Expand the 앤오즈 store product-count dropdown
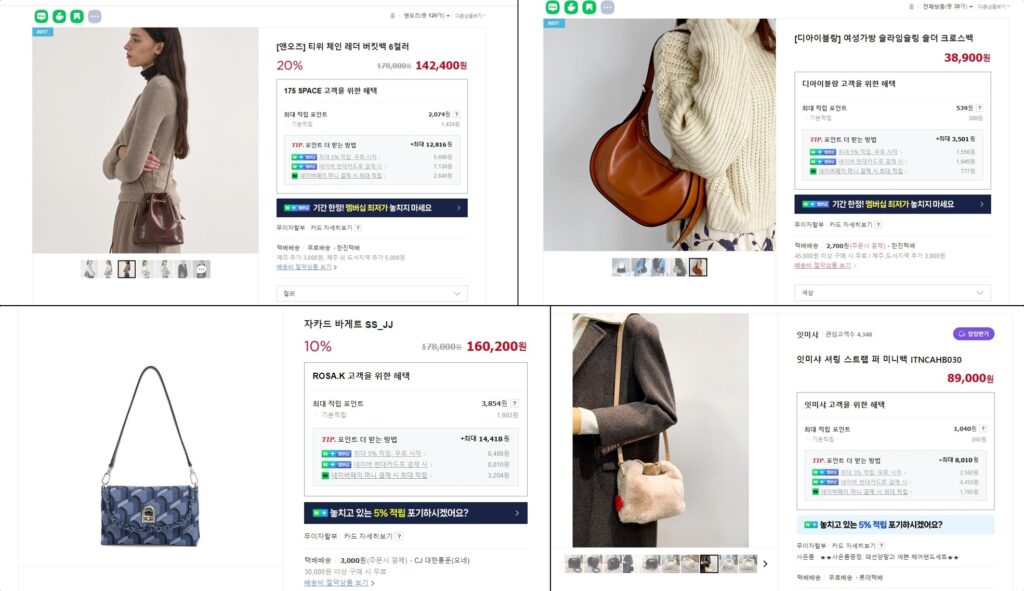The width and height of the screenshot is (1024, 591). click(x=426, y=16)
